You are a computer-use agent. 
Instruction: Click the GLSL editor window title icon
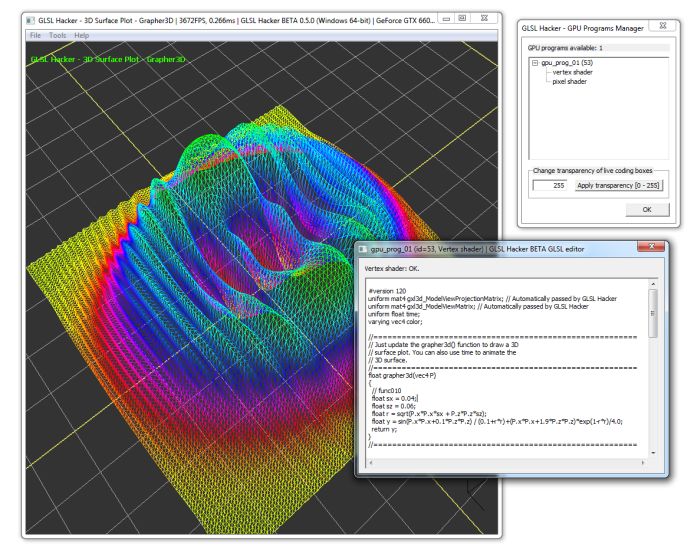pyautogui.click(x=363, y=249)
